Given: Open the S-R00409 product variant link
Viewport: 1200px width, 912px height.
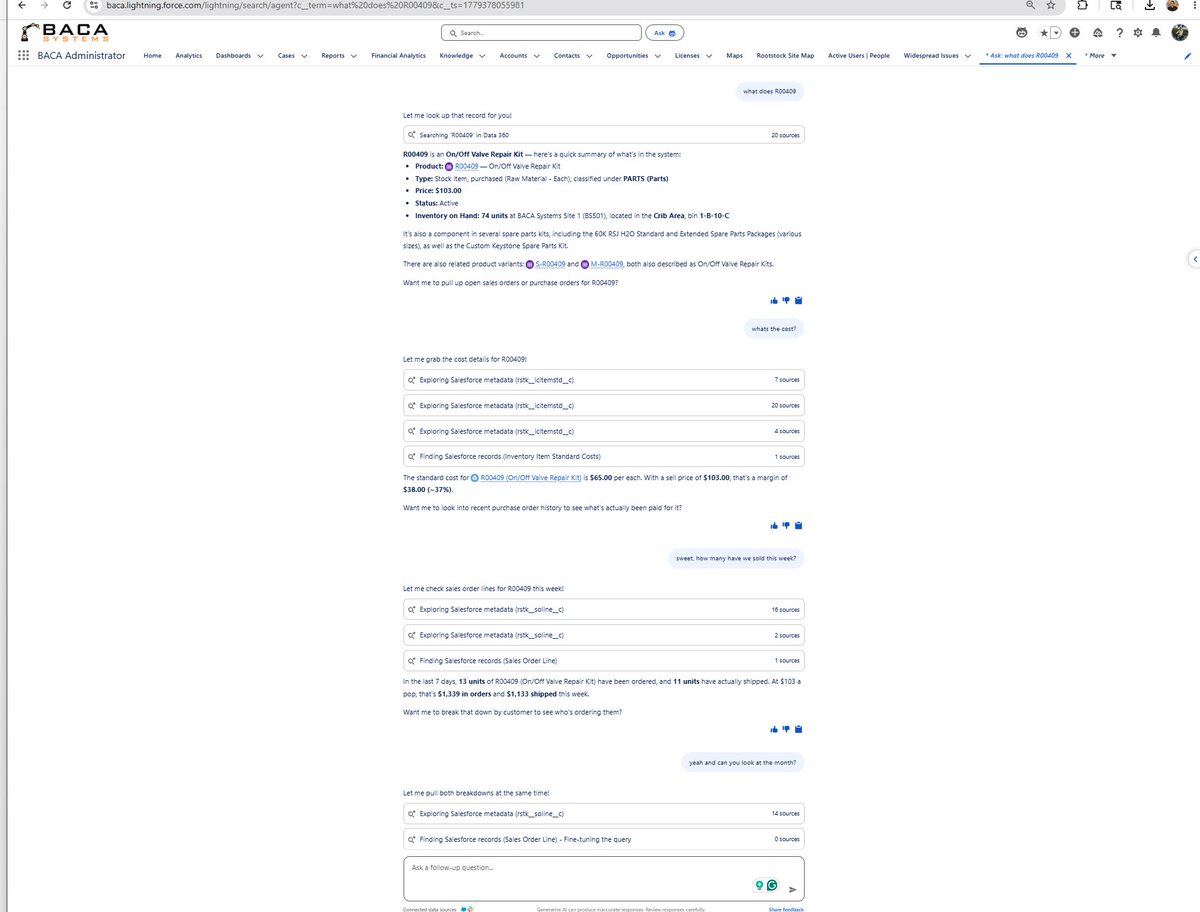Looking at the screenshot, I should 549,264.
